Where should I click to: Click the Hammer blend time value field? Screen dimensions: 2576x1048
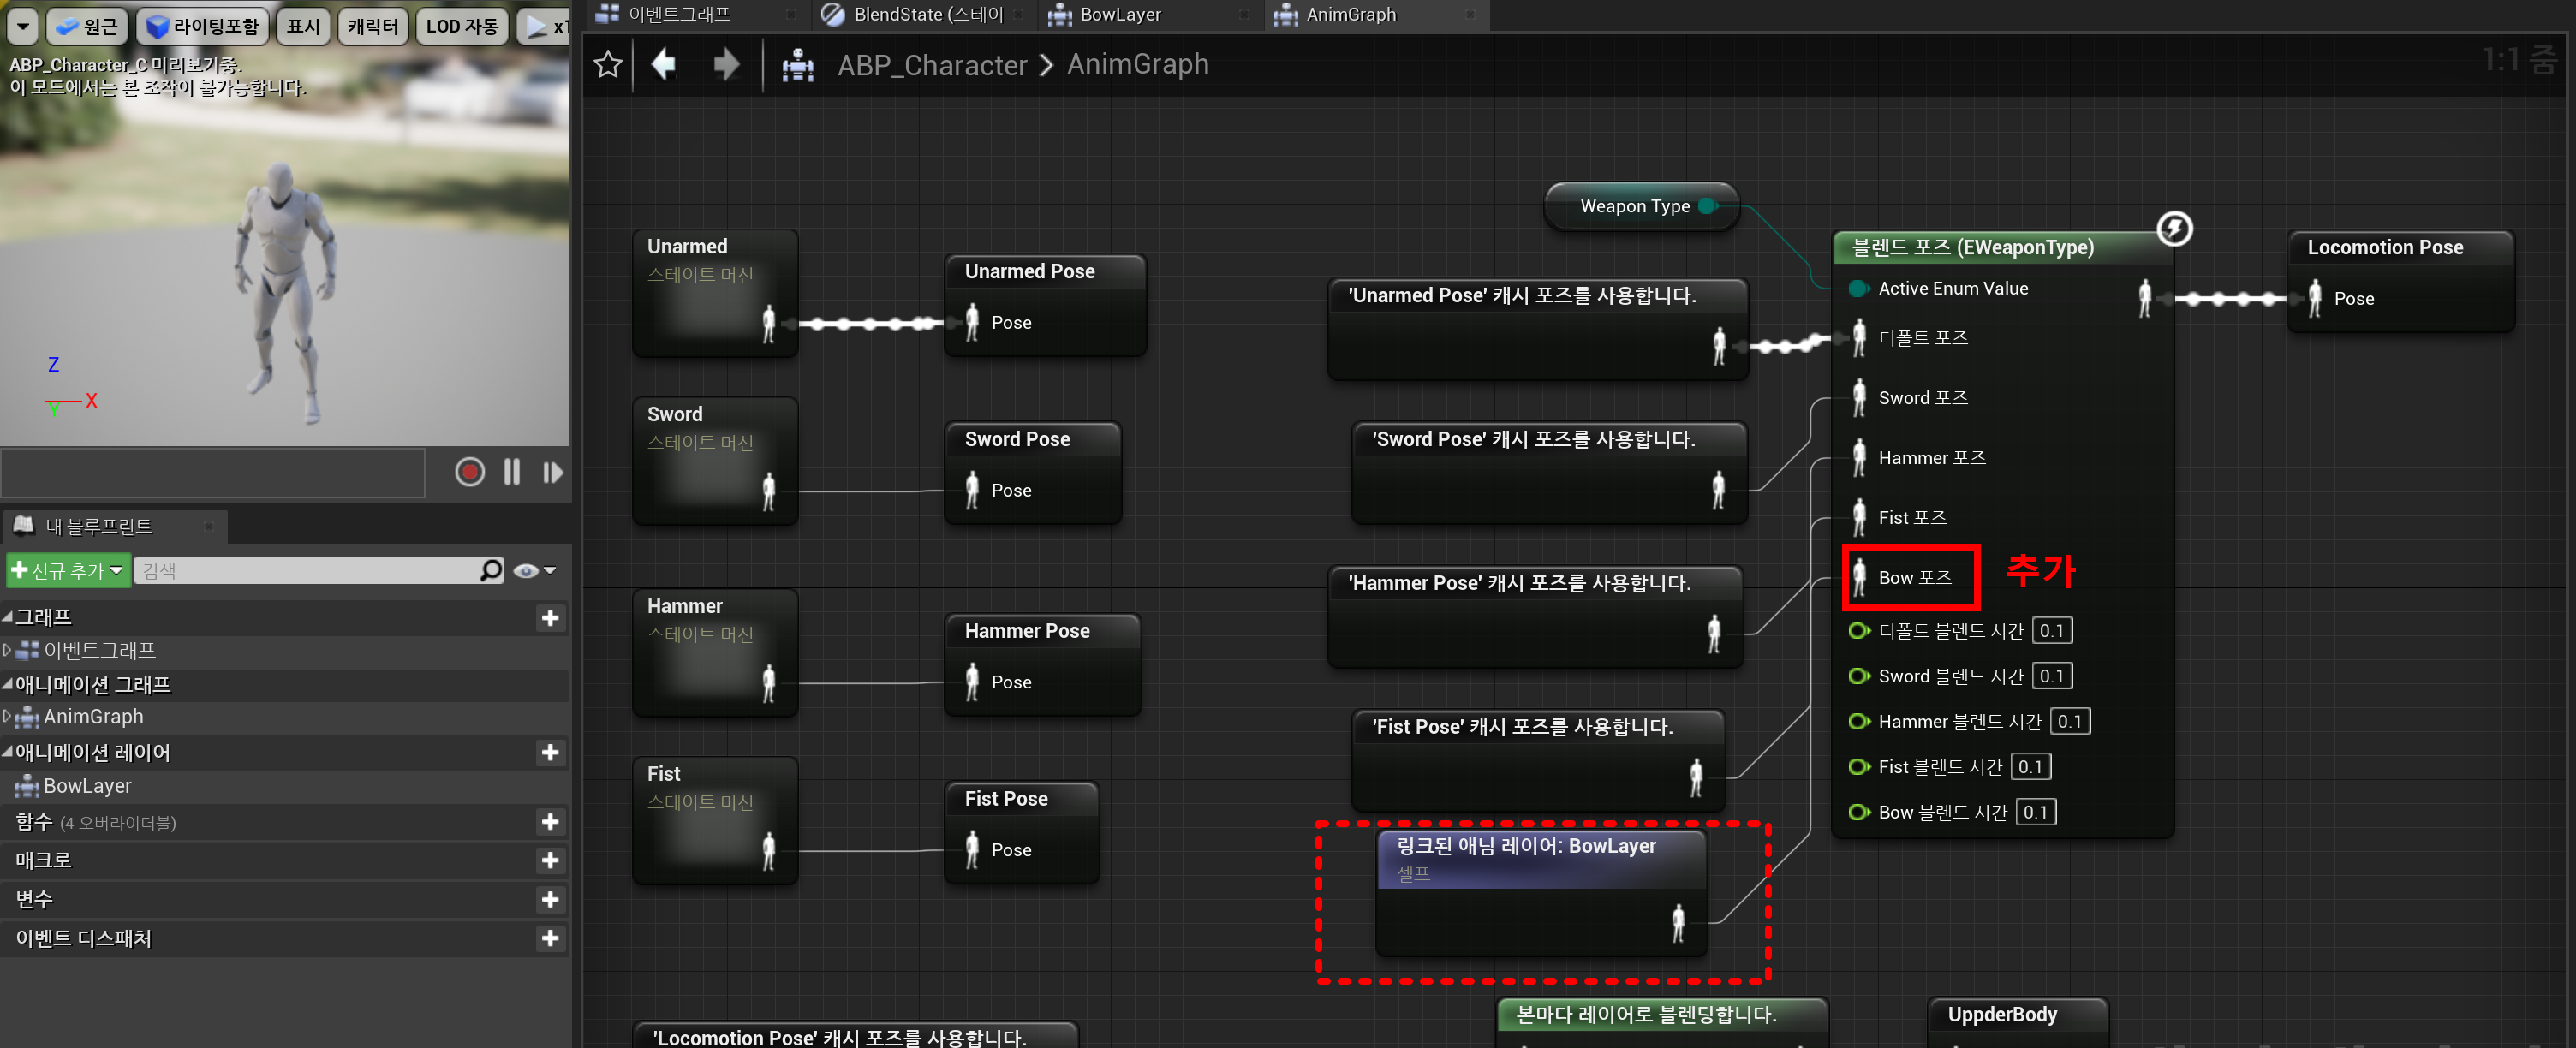coord(2068,721)
